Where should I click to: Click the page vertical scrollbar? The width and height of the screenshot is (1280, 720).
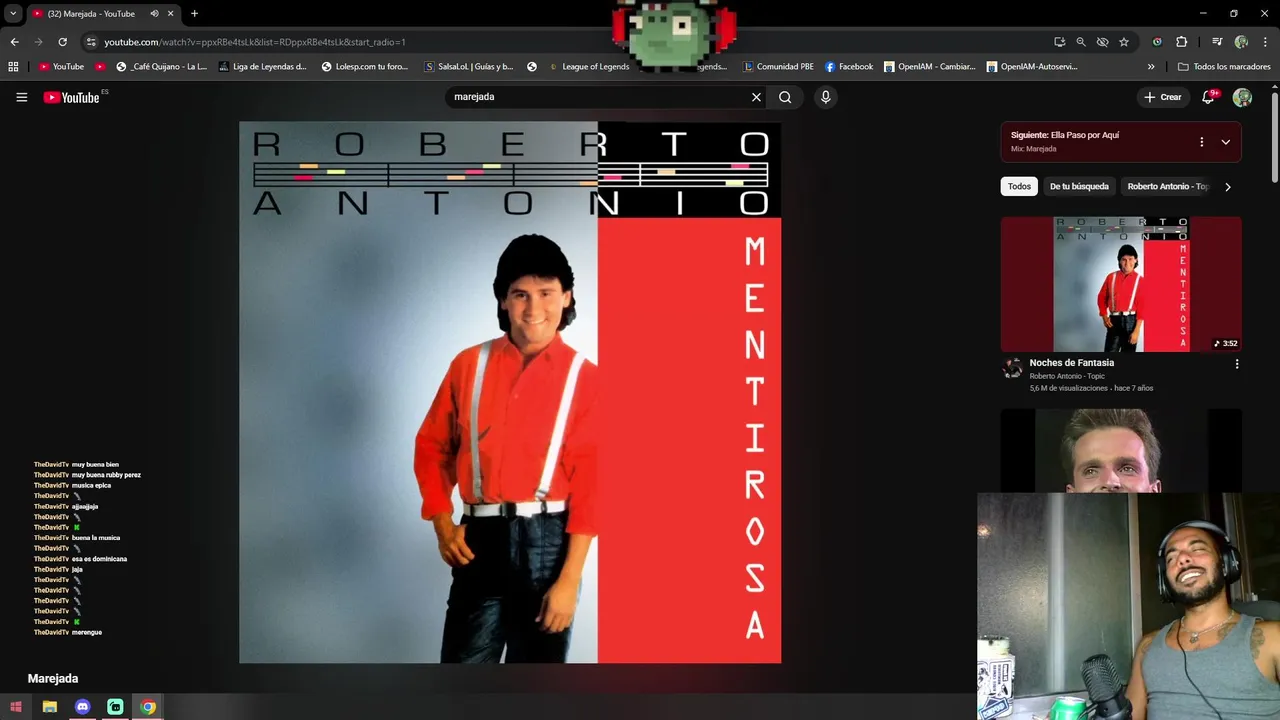[x=1275, y=138]
